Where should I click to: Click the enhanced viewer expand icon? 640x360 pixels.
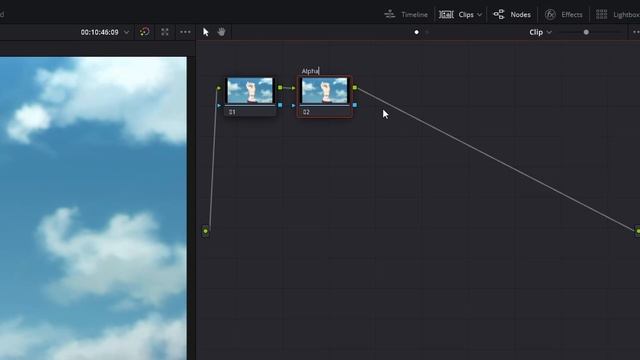click(x=165, y=32)
